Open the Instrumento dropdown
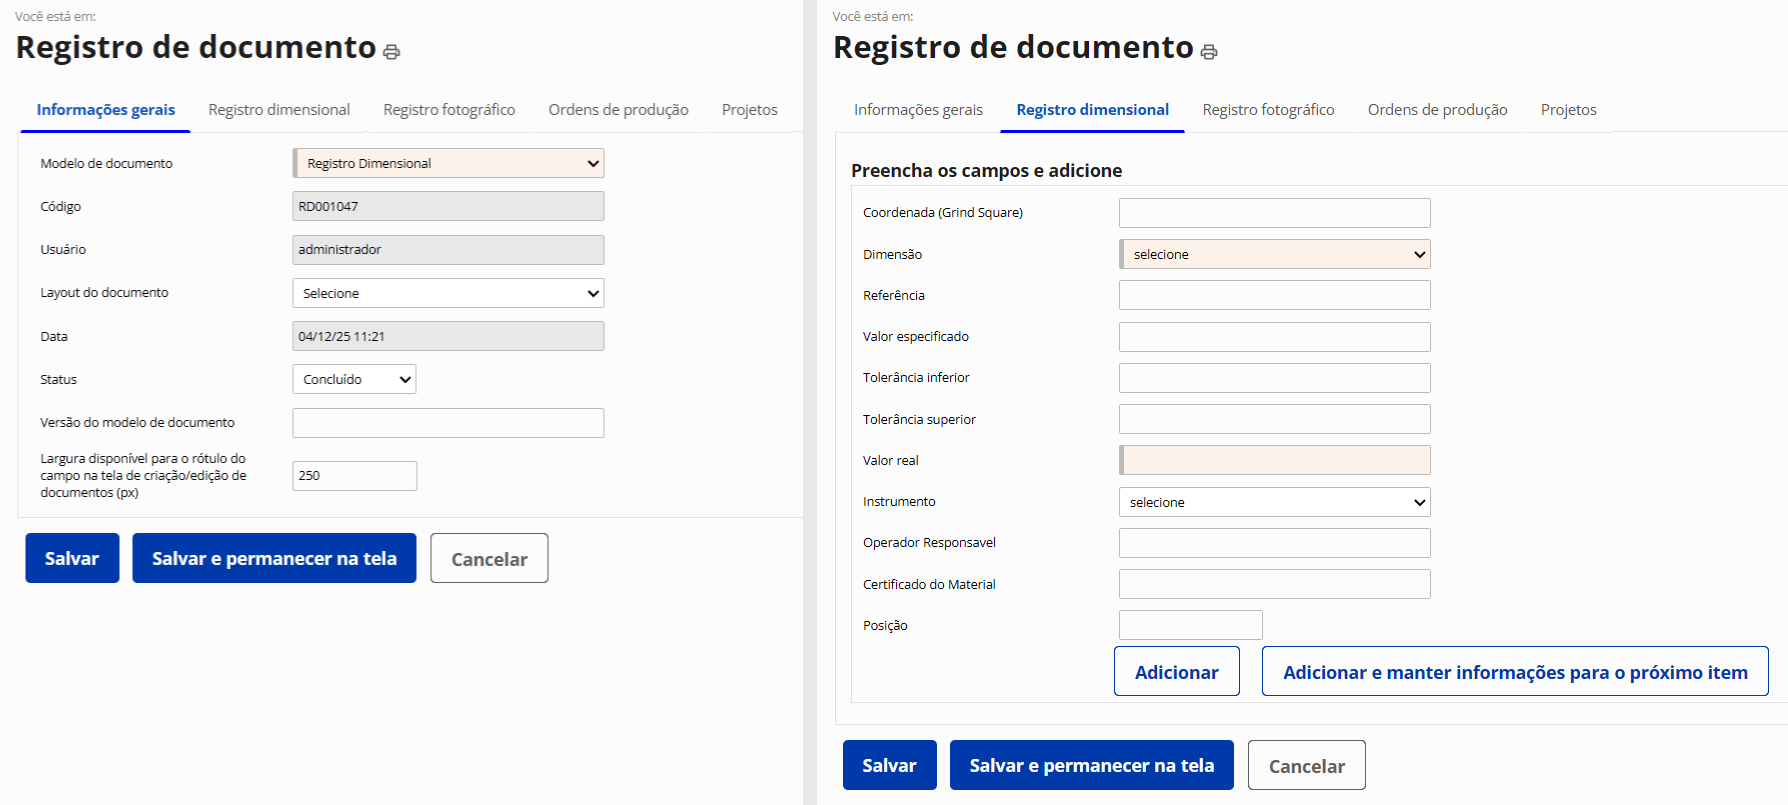 click(x=1275, y=502)
